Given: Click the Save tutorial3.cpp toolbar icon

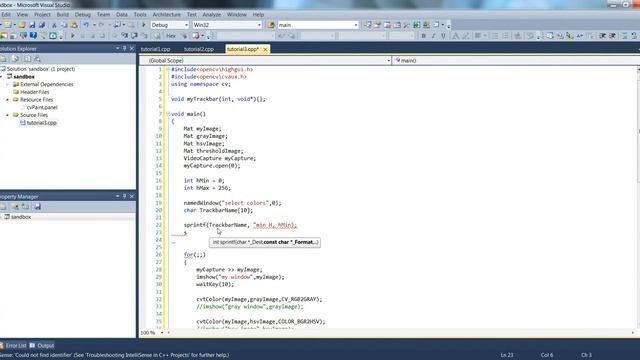Looking at the screenshot, I should click(x=32, y=25).
